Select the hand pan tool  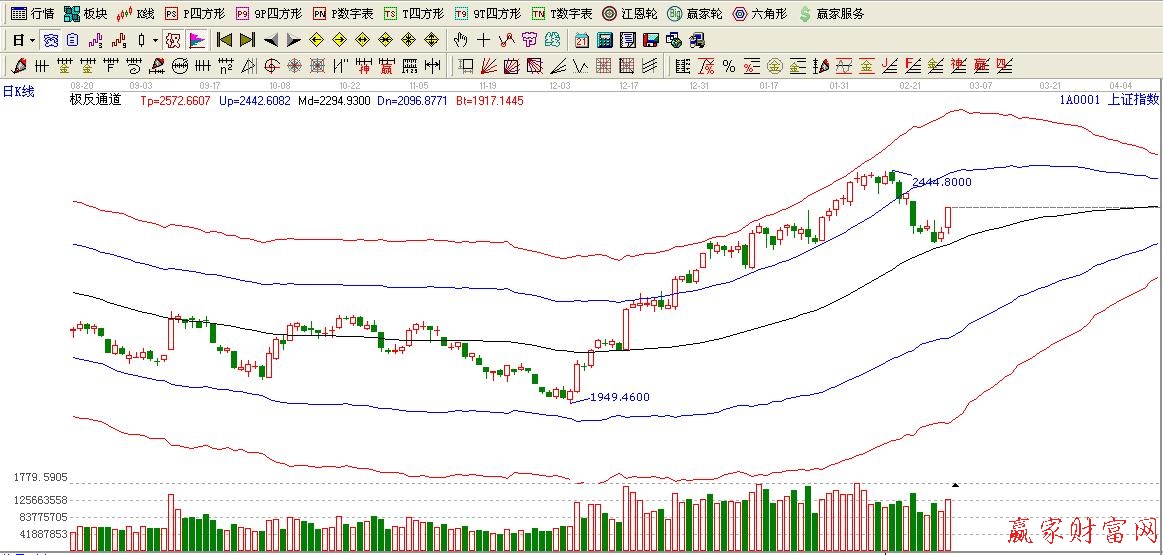coord(460,40)
